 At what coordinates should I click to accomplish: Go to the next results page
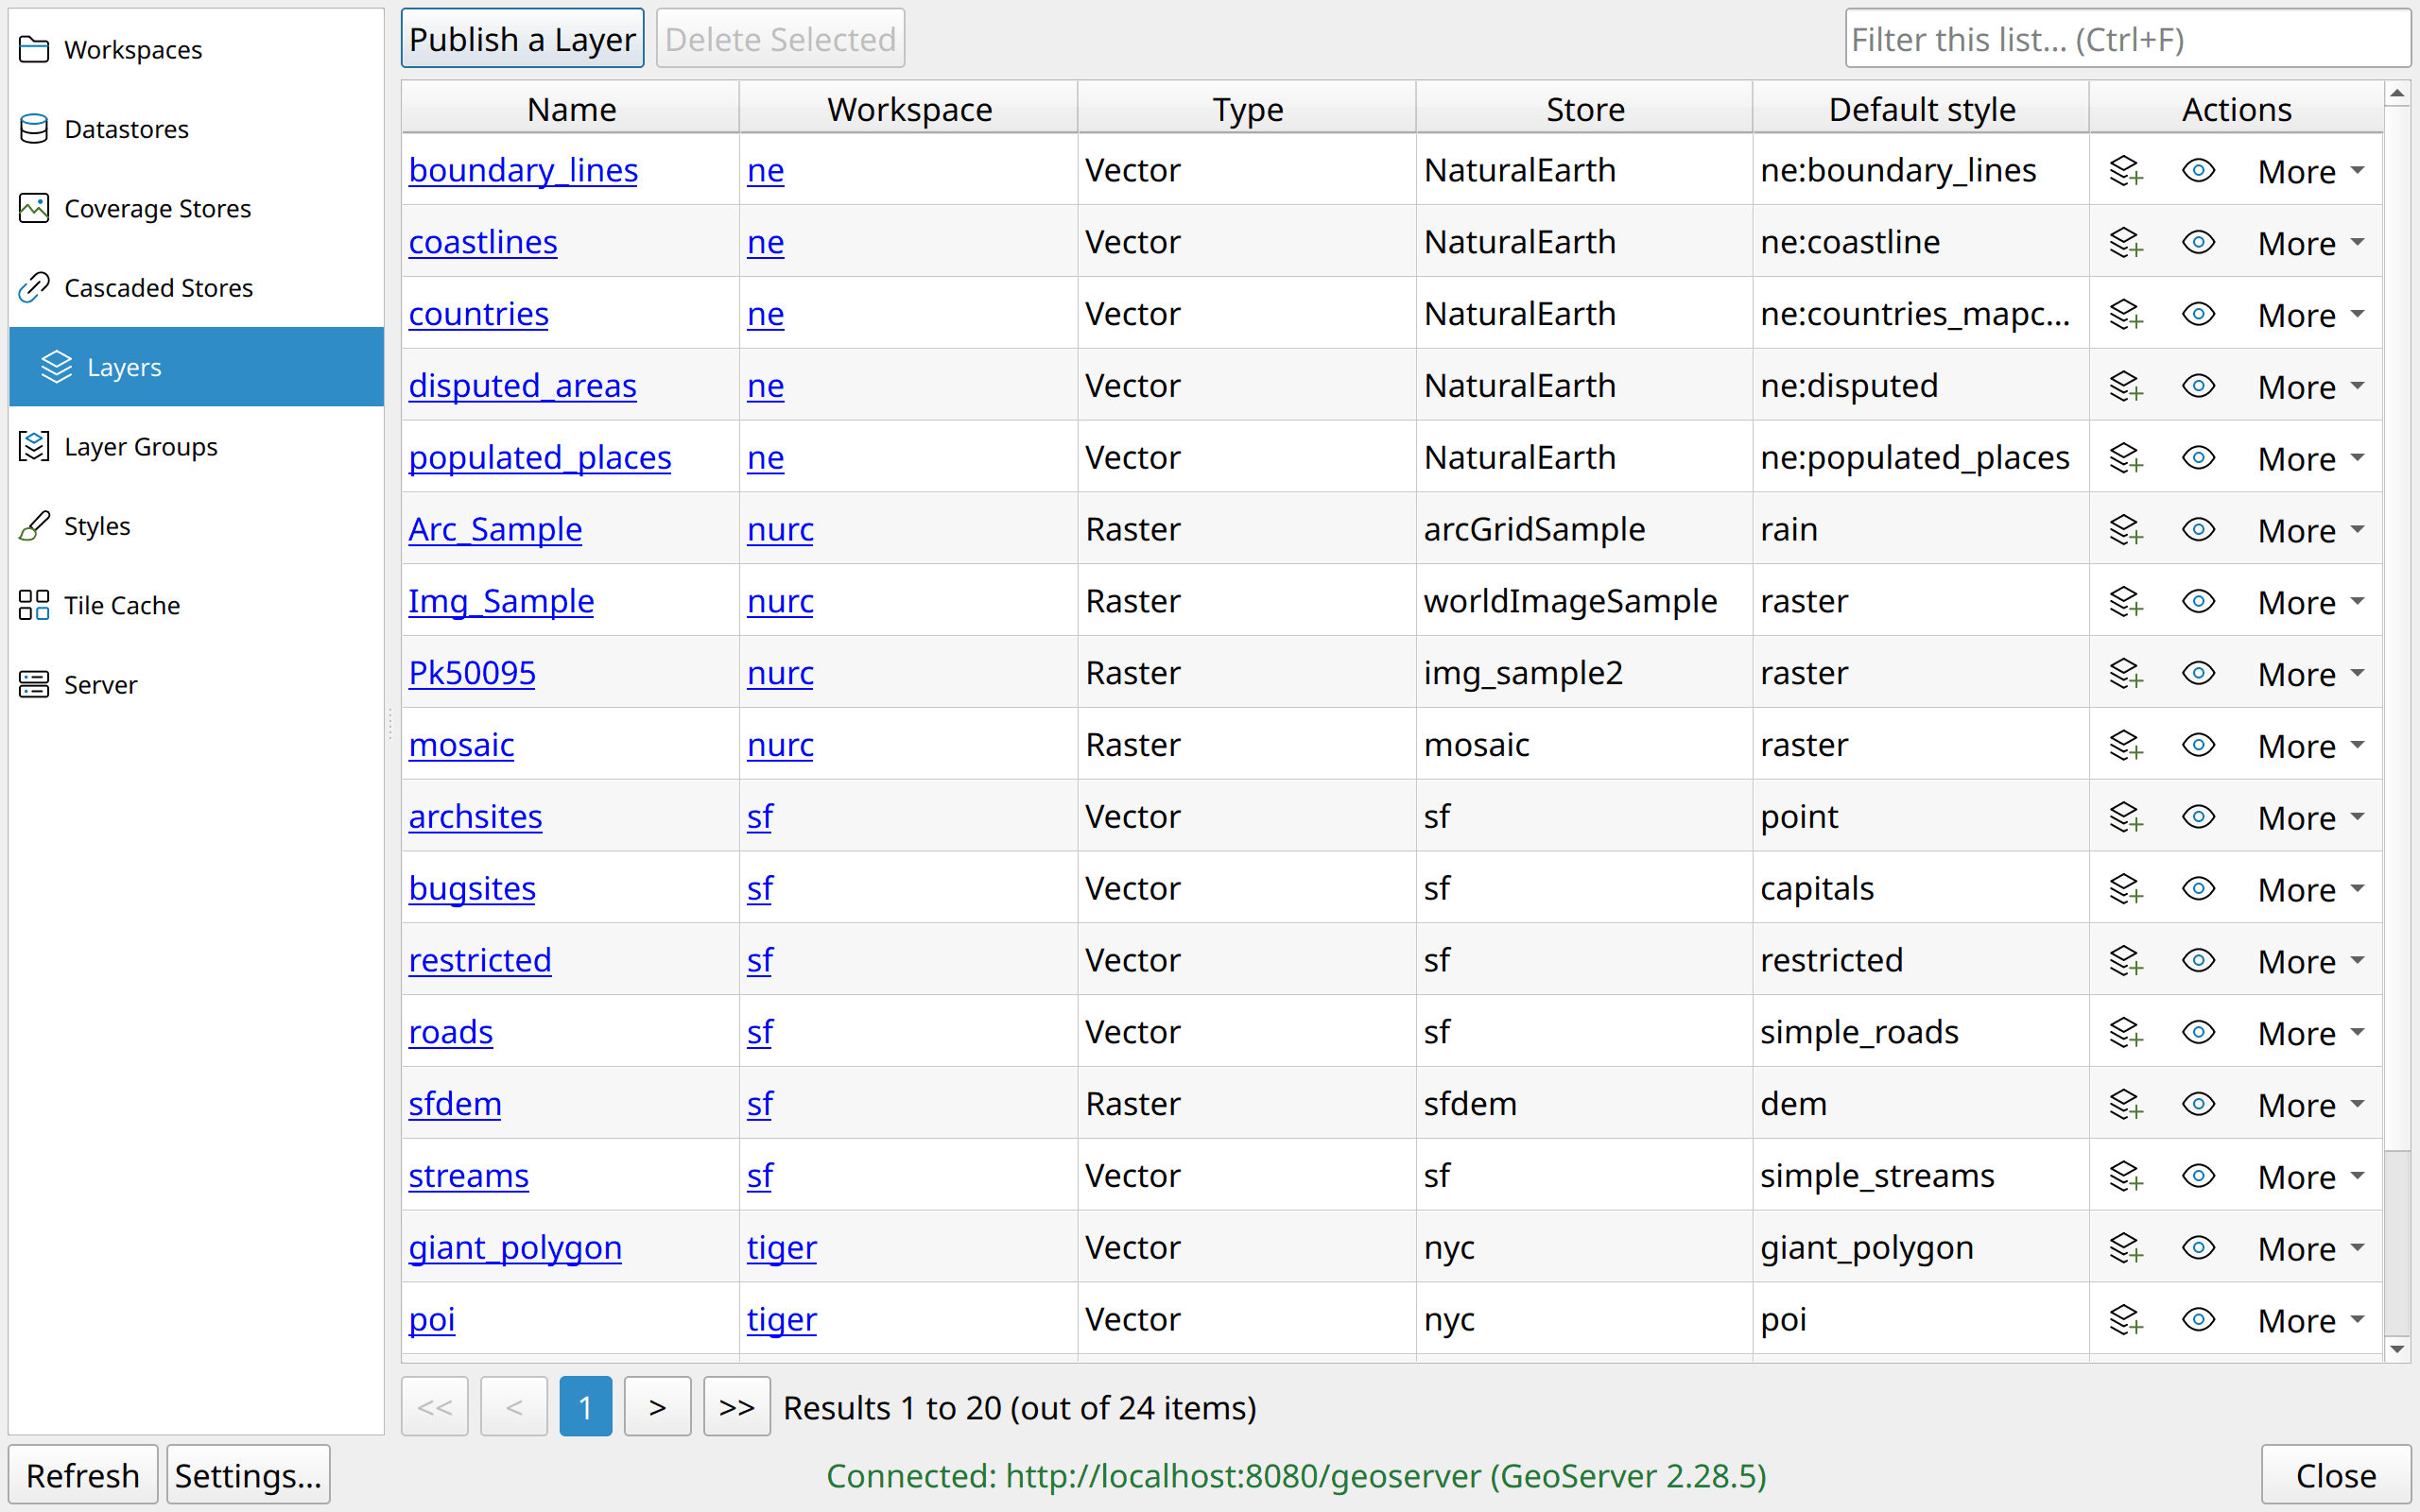657,1407
